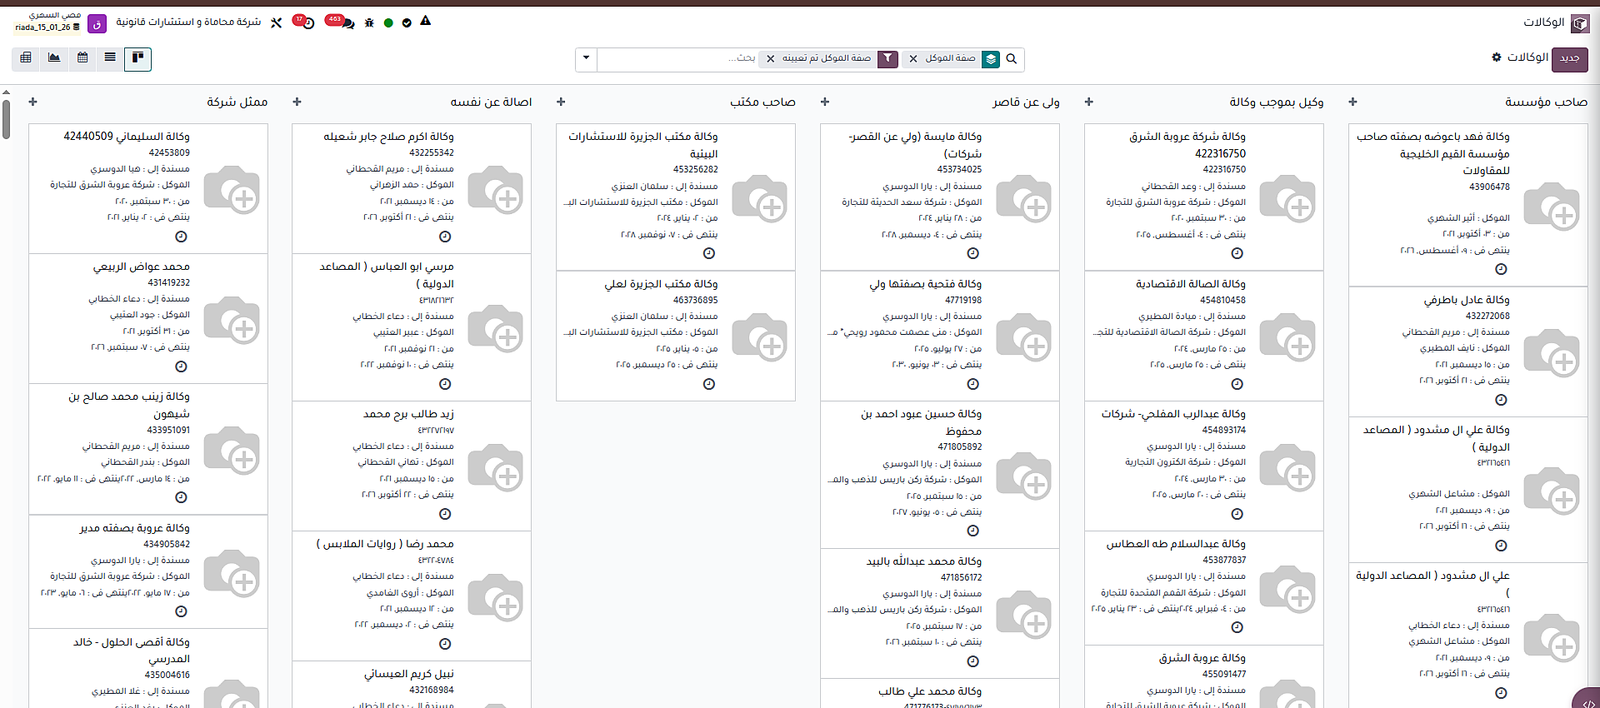Switch to kanban view
Screen dimensions: 1600x708
pyautogui.click(x=138, y=58)
